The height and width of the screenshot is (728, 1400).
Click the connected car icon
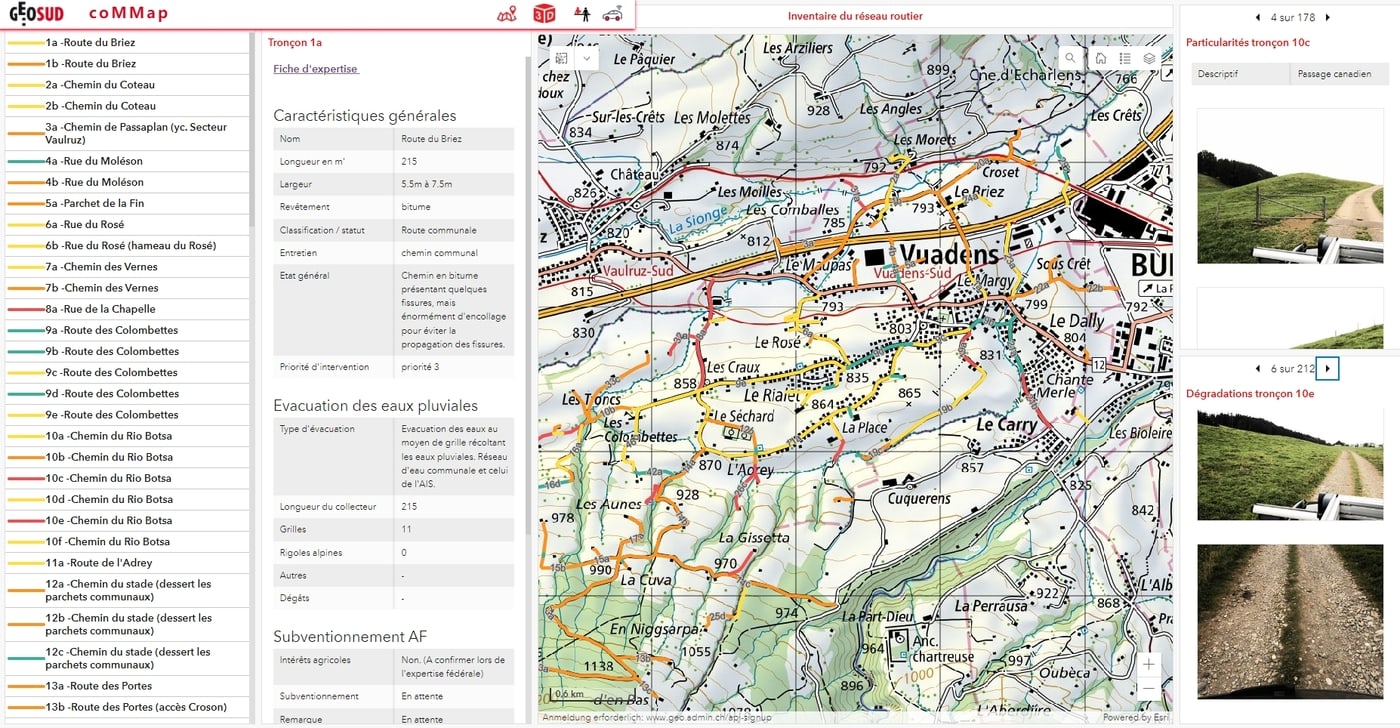click(612, 13)
